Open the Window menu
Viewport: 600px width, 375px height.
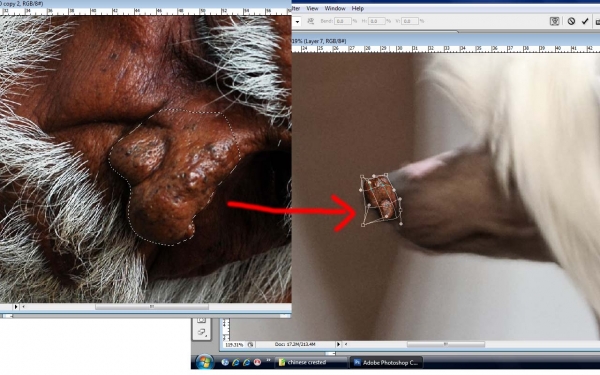point(335,8)
